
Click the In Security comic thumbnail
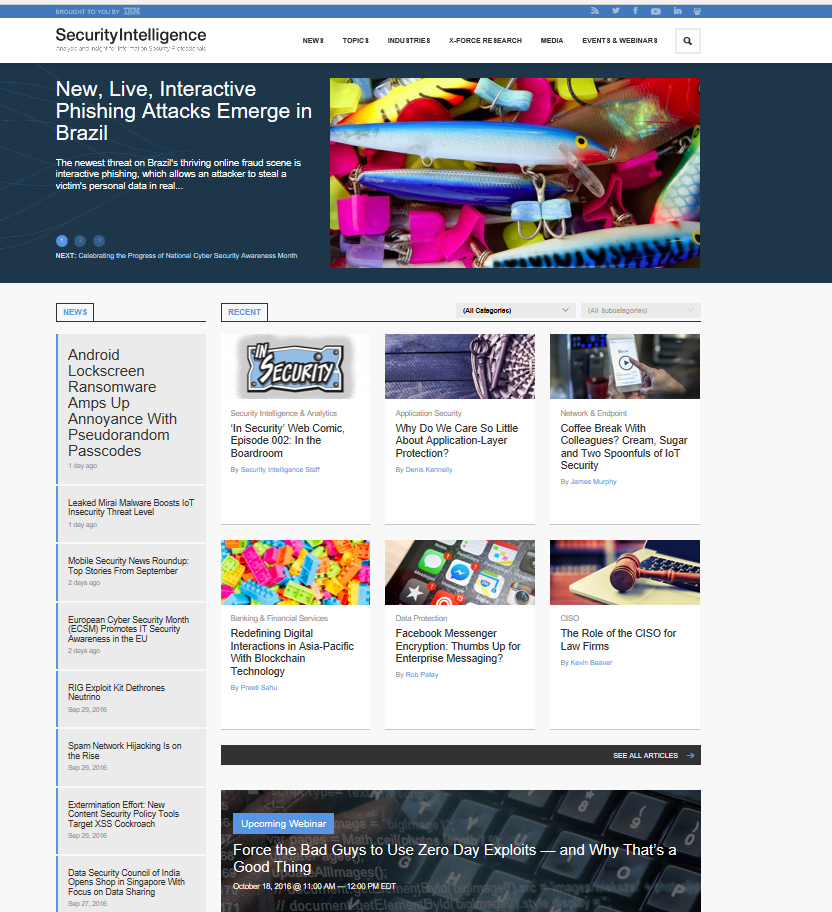pyautogui.click(x=296, y=366)
